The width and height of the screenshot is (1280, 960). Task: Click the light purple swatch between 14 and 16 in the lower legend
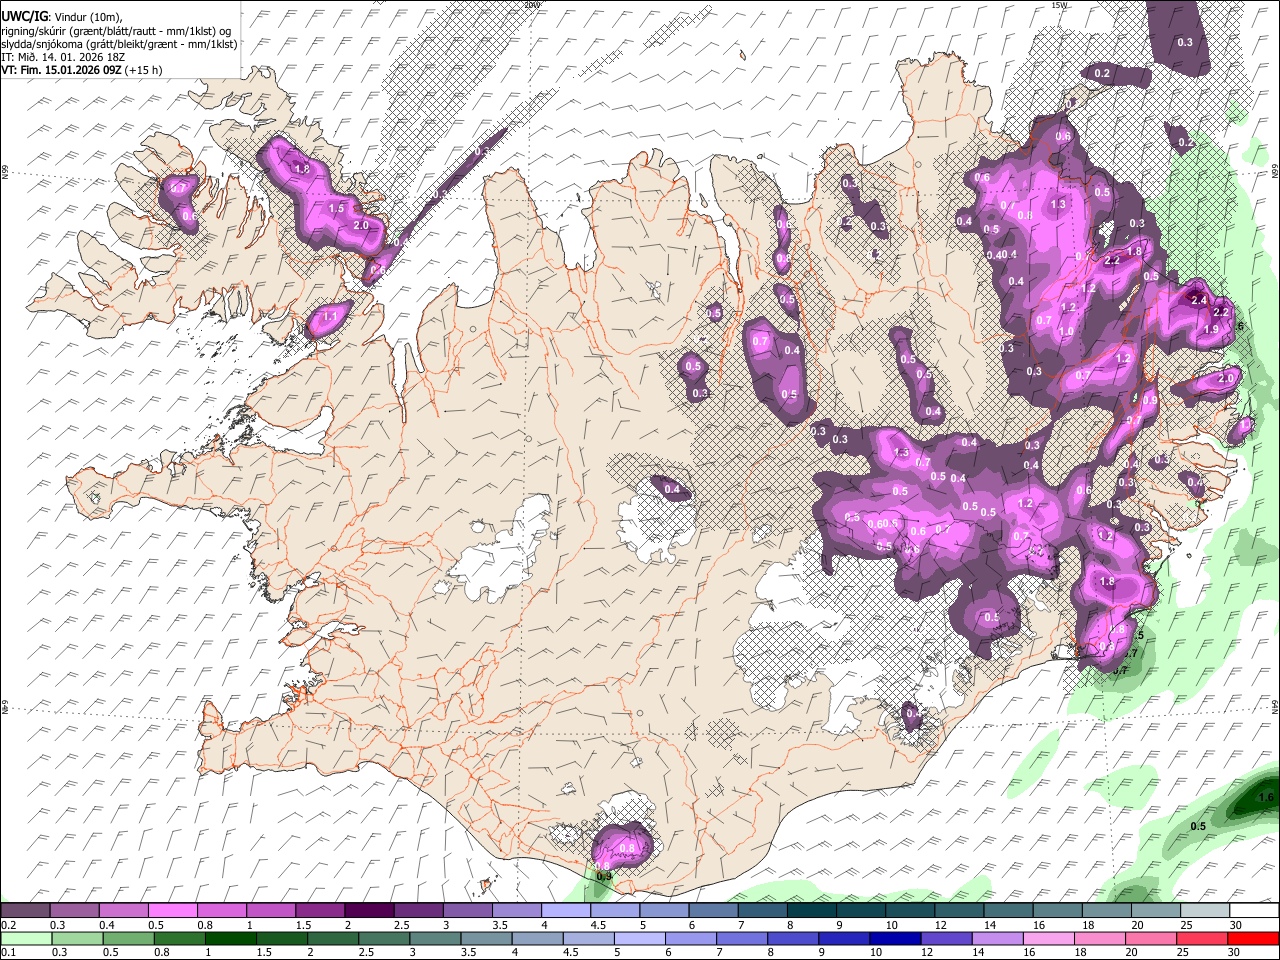pyautogui.click(x=997, y=938)
